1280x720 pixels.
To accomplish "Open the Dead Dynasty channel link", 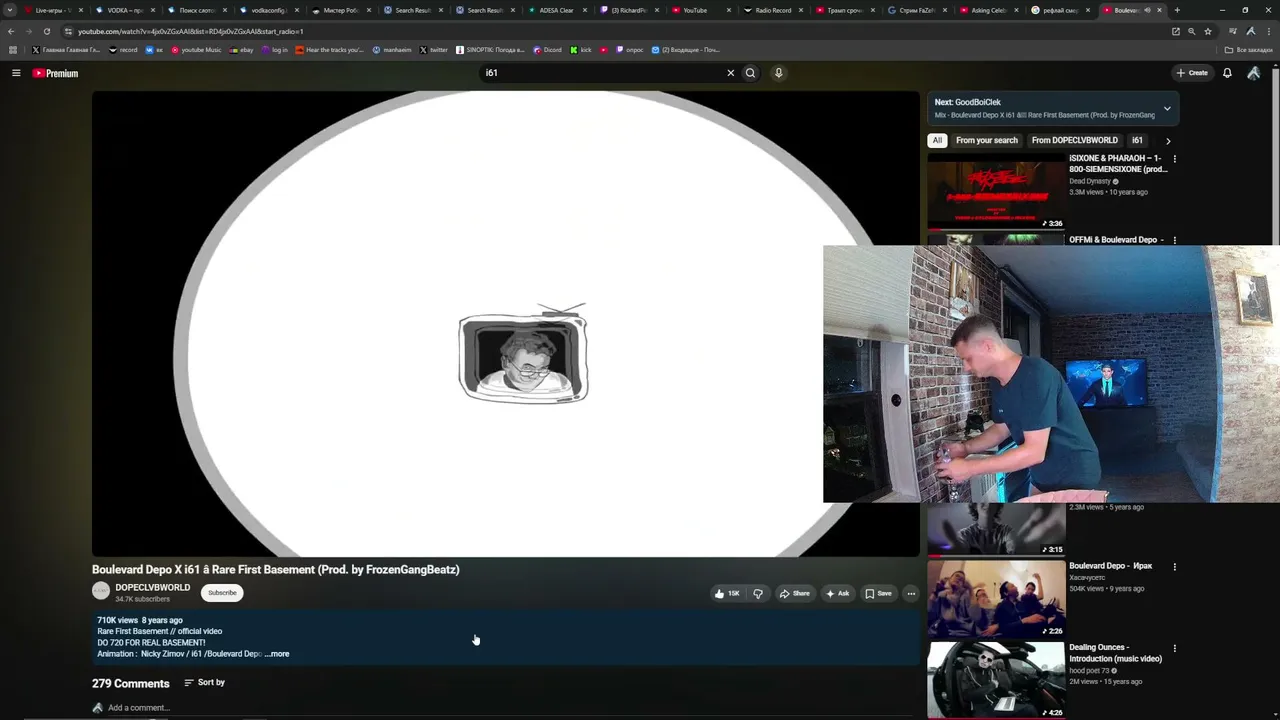I will pyautogui.click(x=1090, y=181).
